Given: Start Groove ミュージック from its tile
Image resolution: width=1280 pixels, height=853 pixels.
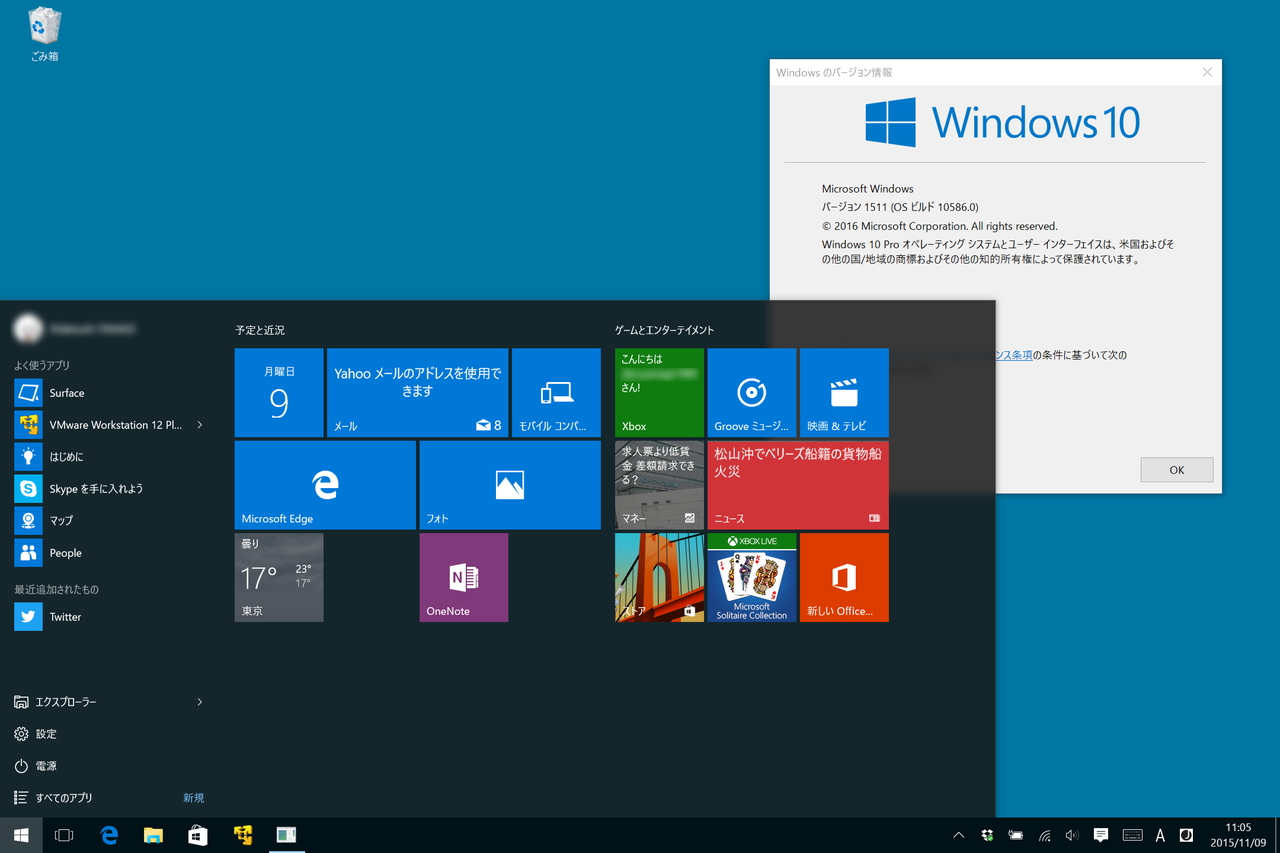Looking at the screenshot, I should point(751,392).
